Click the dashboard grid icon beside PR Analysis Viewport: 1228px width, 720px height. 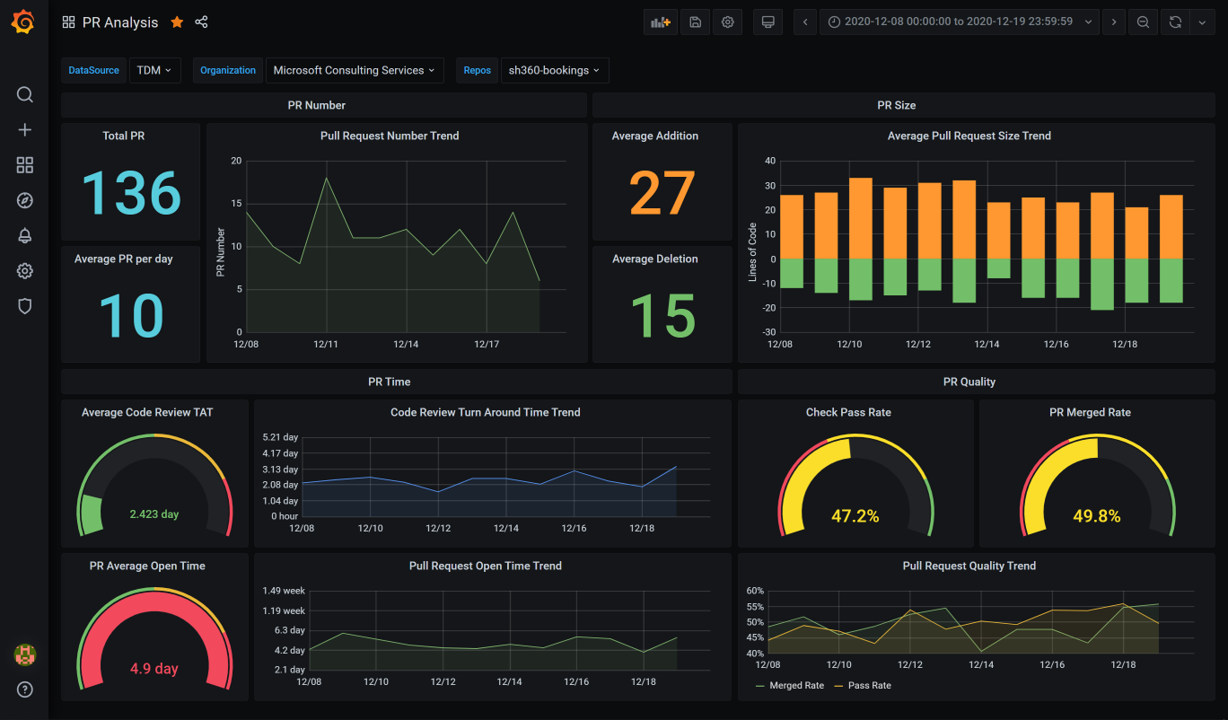(68, 22)
